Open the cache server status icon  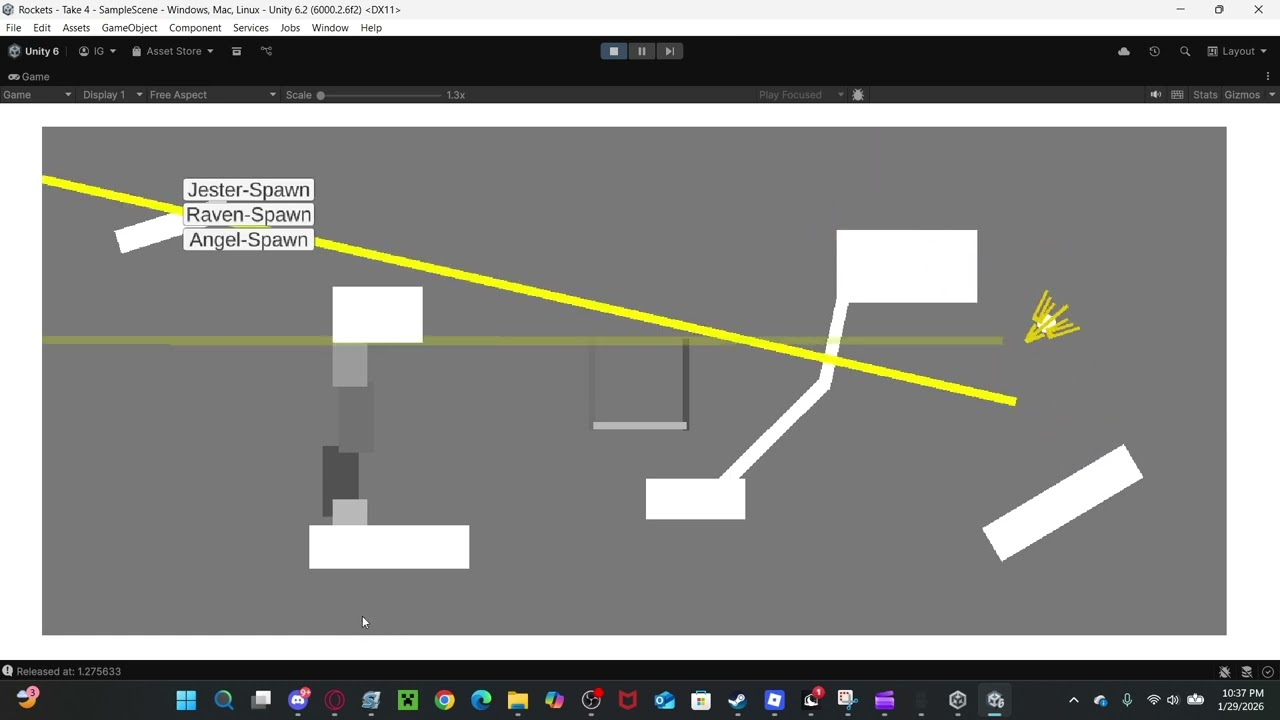coord(1246,672)
